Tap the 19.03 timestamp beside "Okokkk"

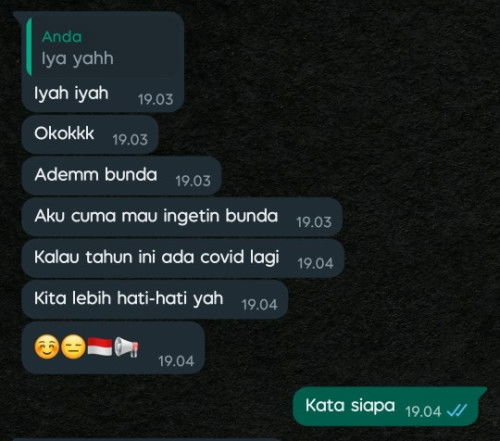tap(130, 140)
